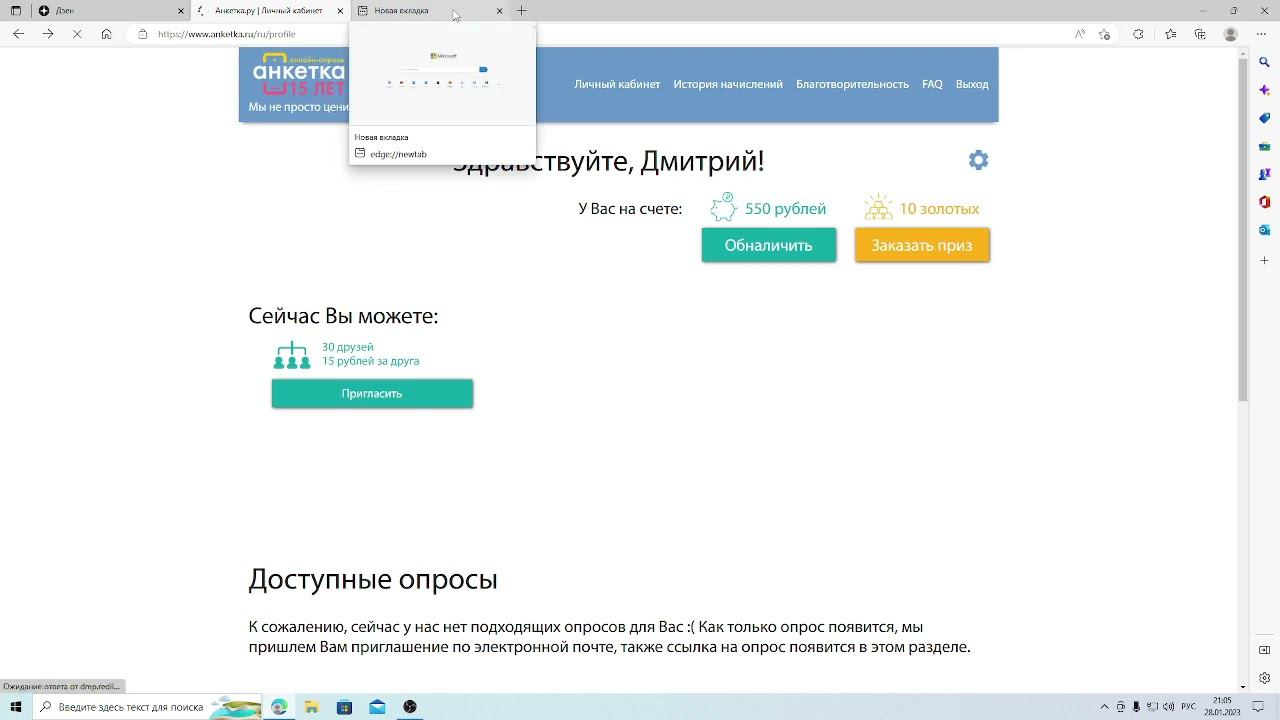Open the Favorites list
1280x720 pixels.
pos(1171,34)
